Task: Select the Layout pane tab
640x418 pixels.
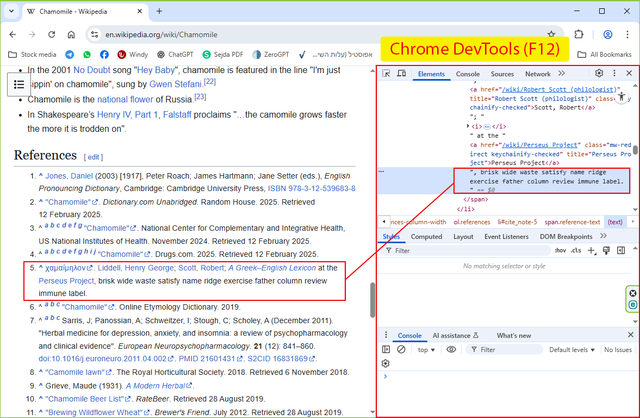Action: tap(463, 237)
